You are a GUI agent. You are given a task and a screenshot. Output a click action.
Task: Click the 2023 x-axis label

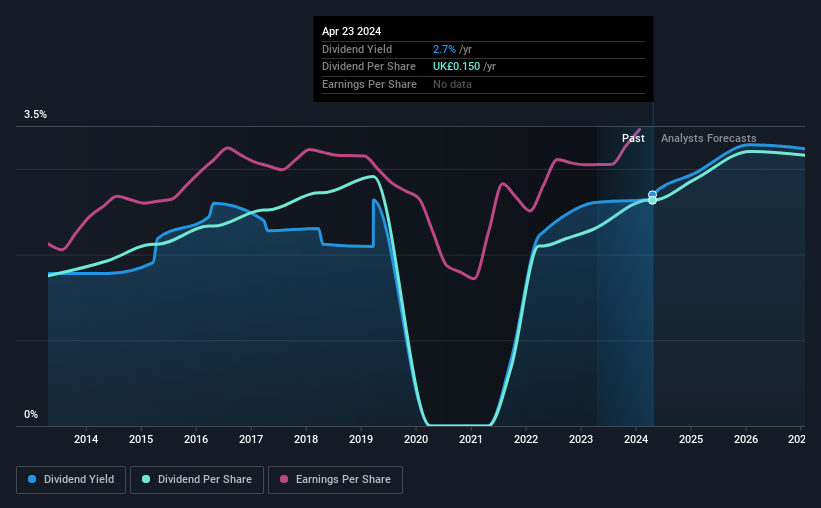(581, 439)
